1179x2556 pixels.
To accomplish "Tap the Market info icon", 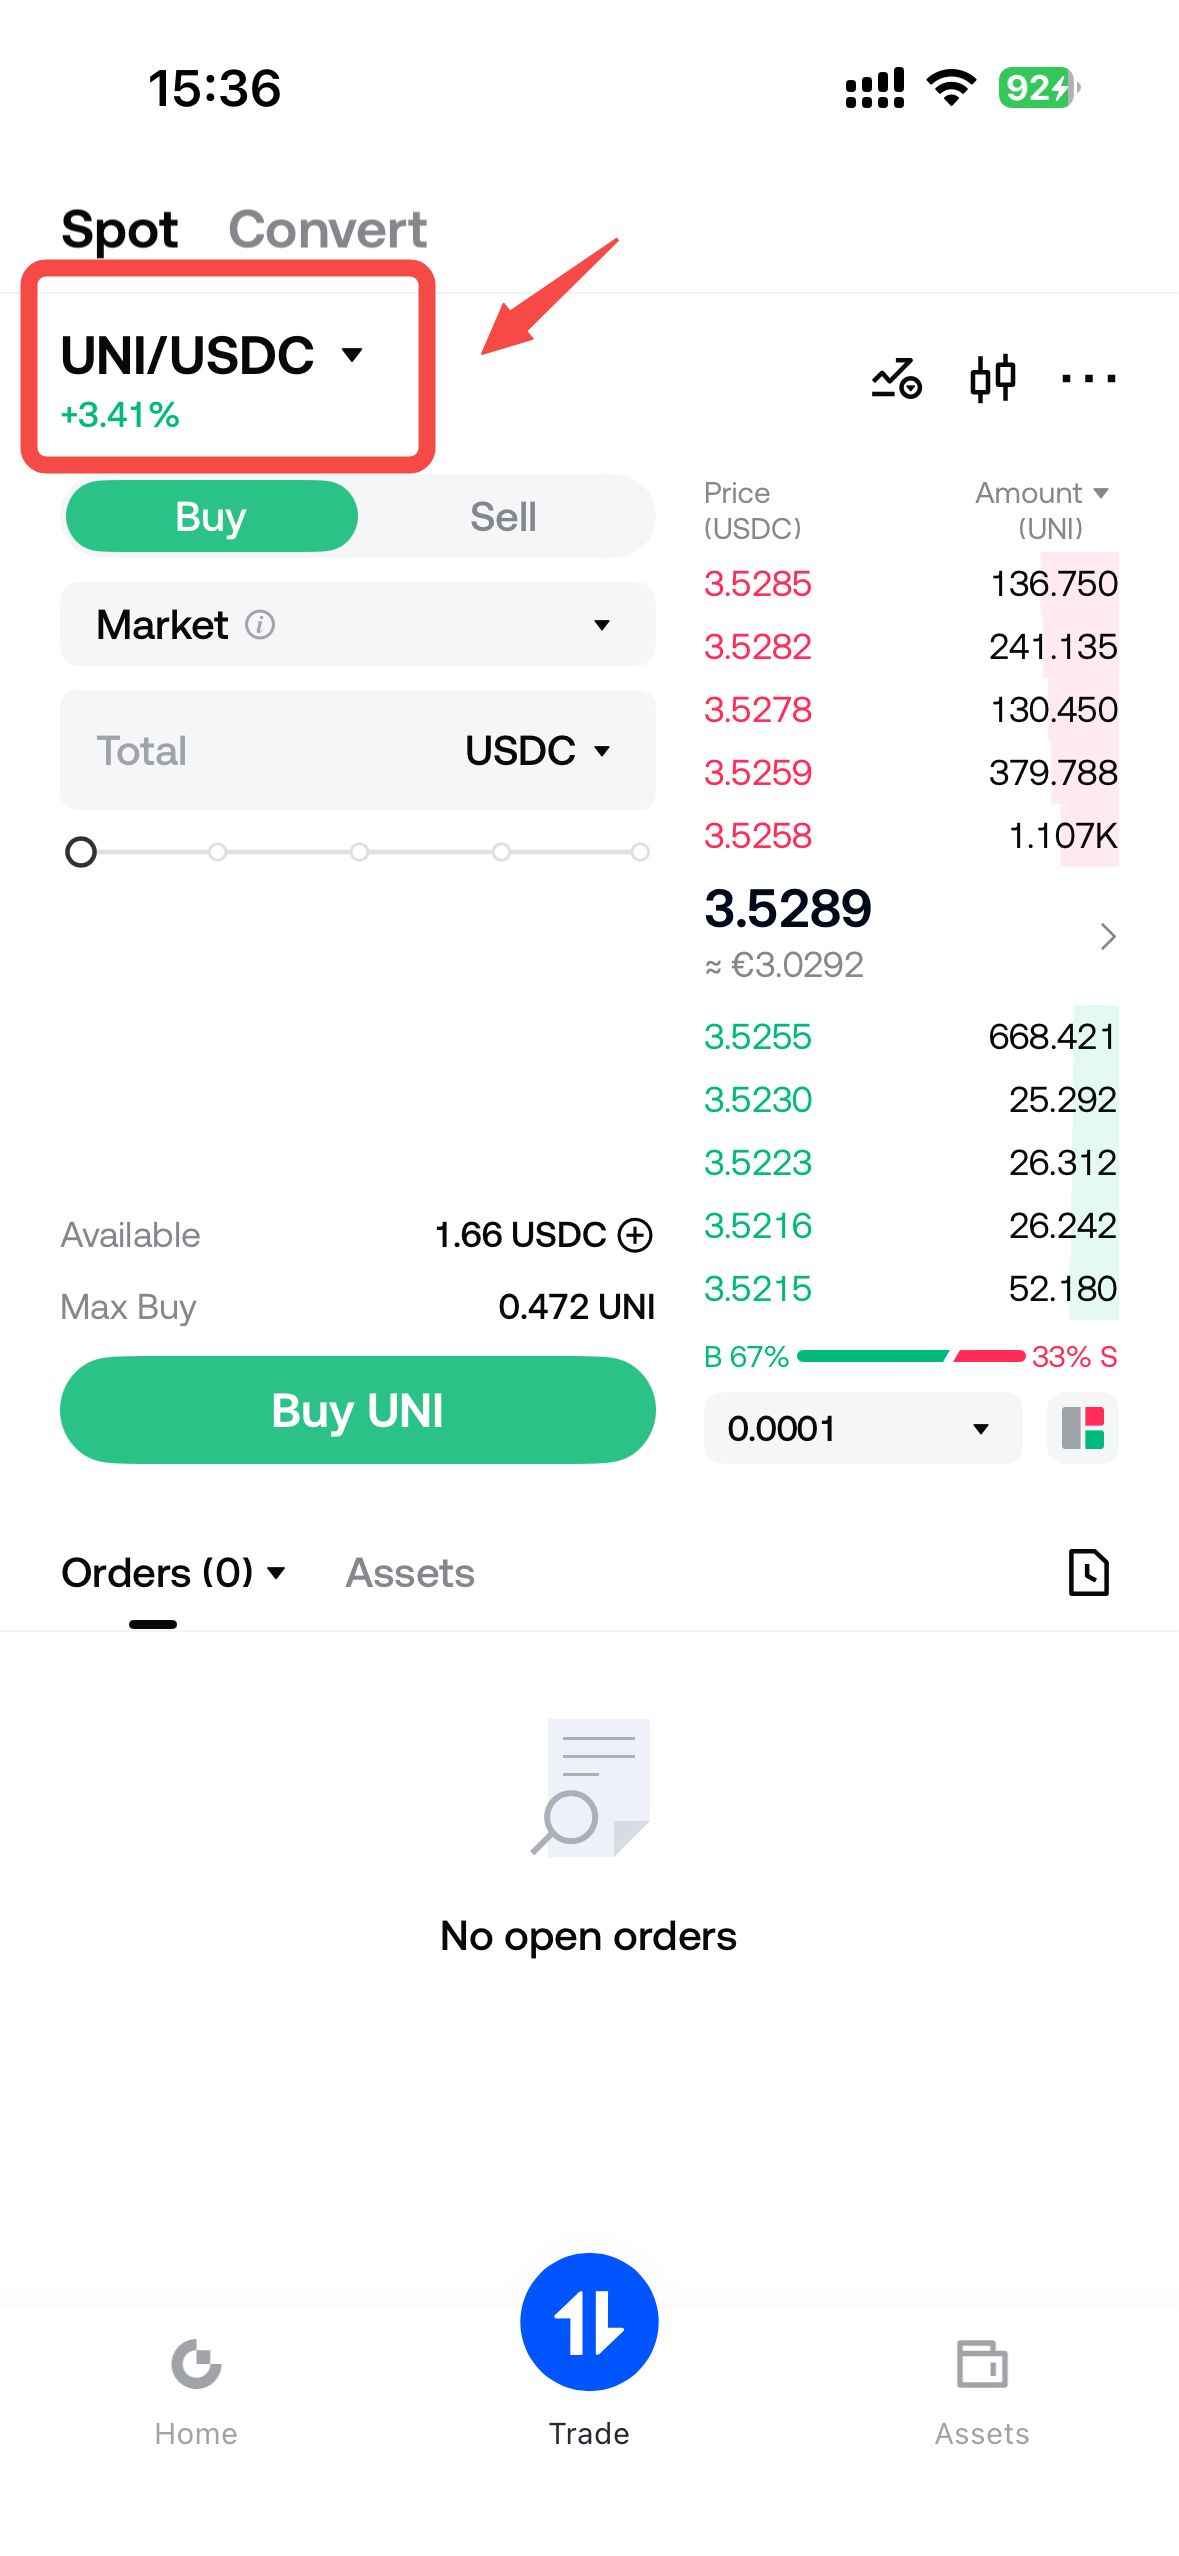I will pyautogui.click(x=260, y=625).
